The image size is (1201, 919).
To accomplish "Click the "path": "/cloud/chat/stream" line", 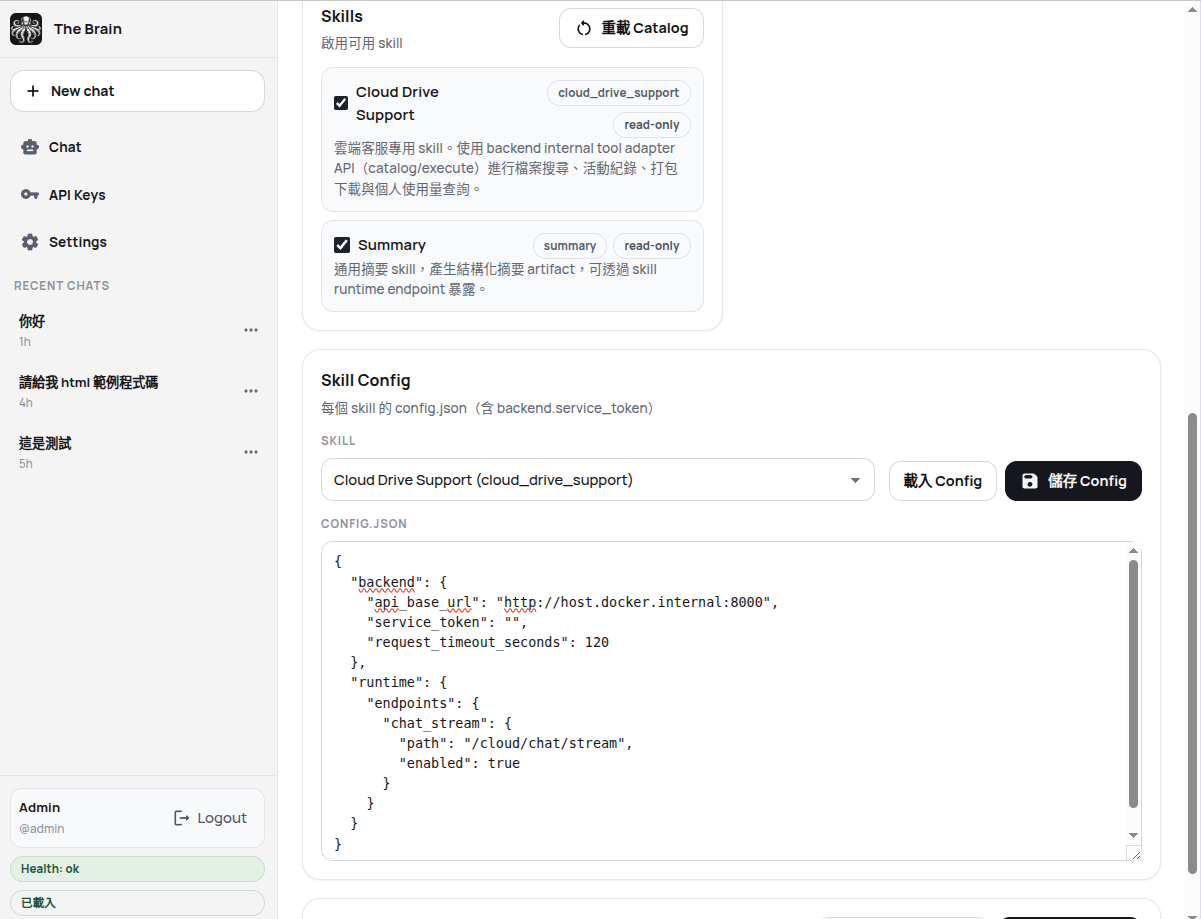I will click(x=516, y=743).
